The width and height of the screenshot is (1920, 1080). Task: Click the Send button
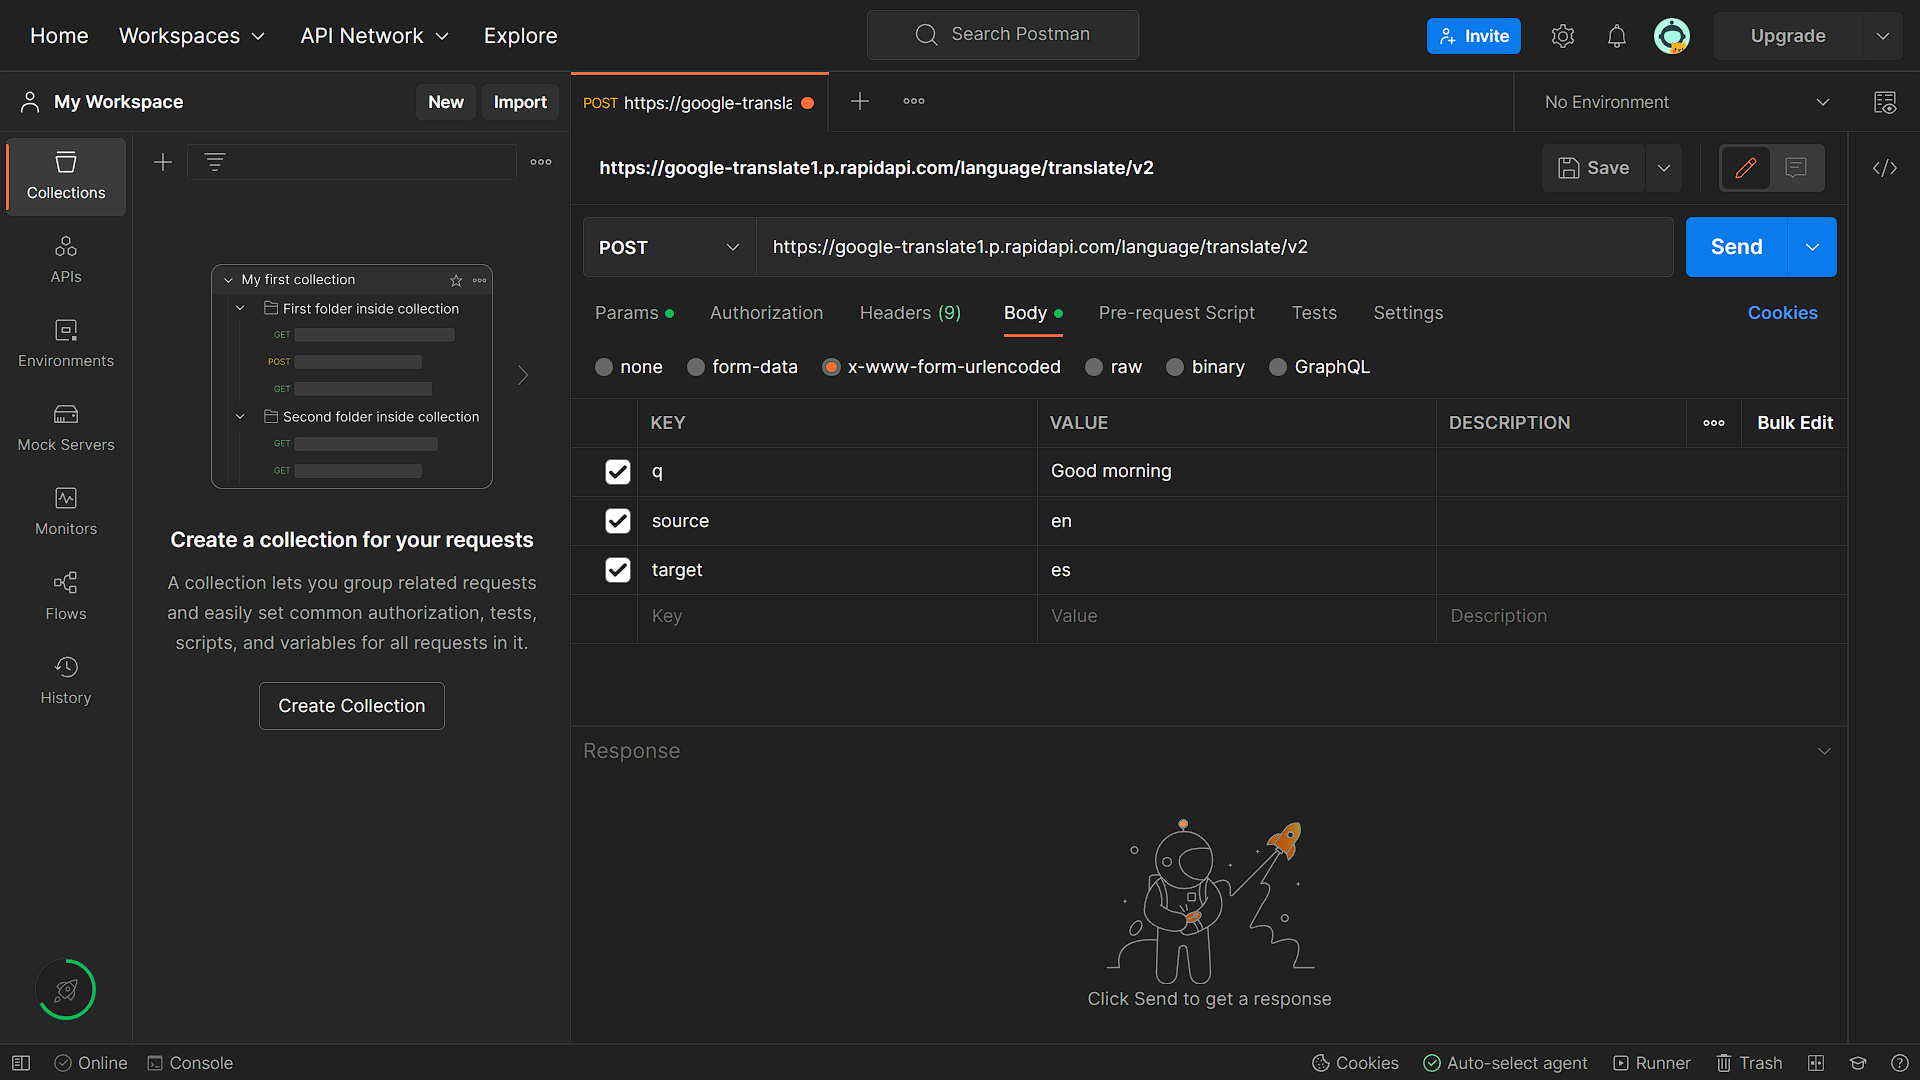click(x=1736, y=247)
